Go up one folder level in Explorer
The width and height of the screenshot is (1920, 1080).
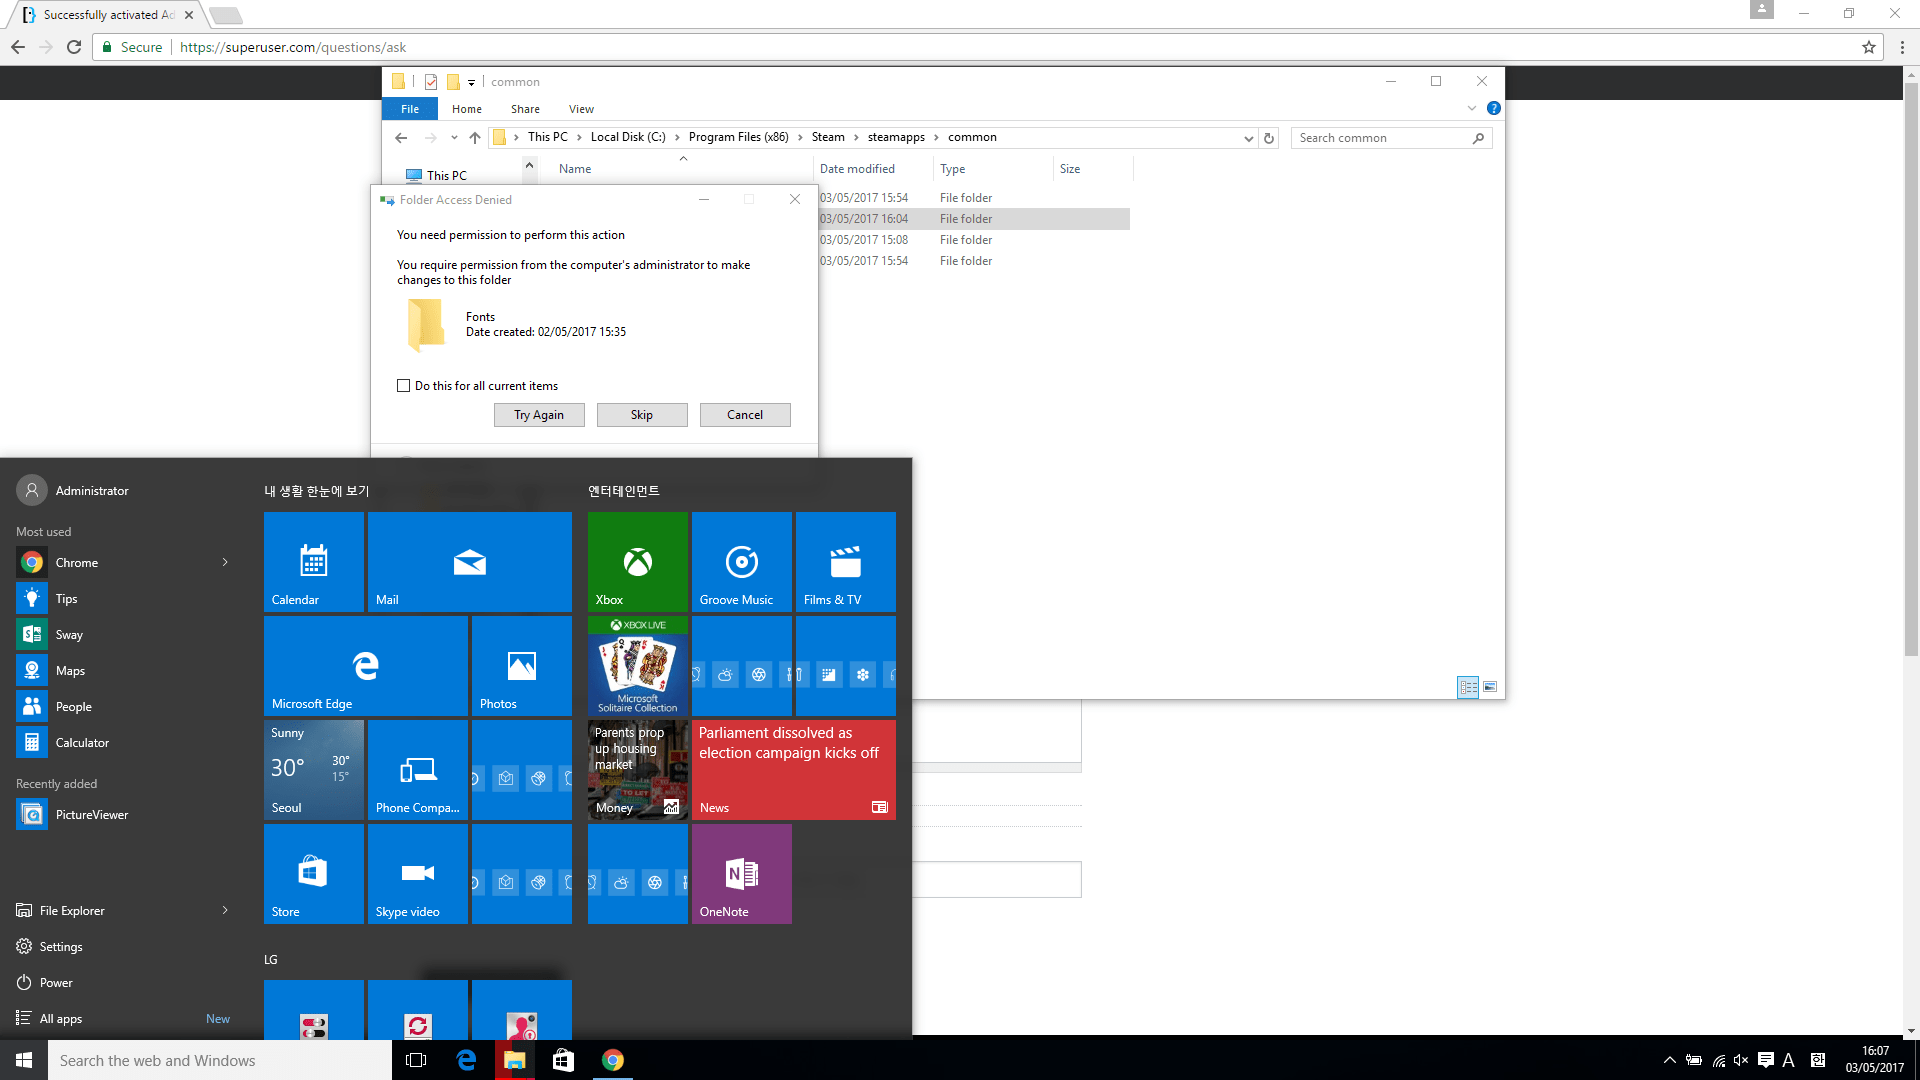click(x=475, y=138)
